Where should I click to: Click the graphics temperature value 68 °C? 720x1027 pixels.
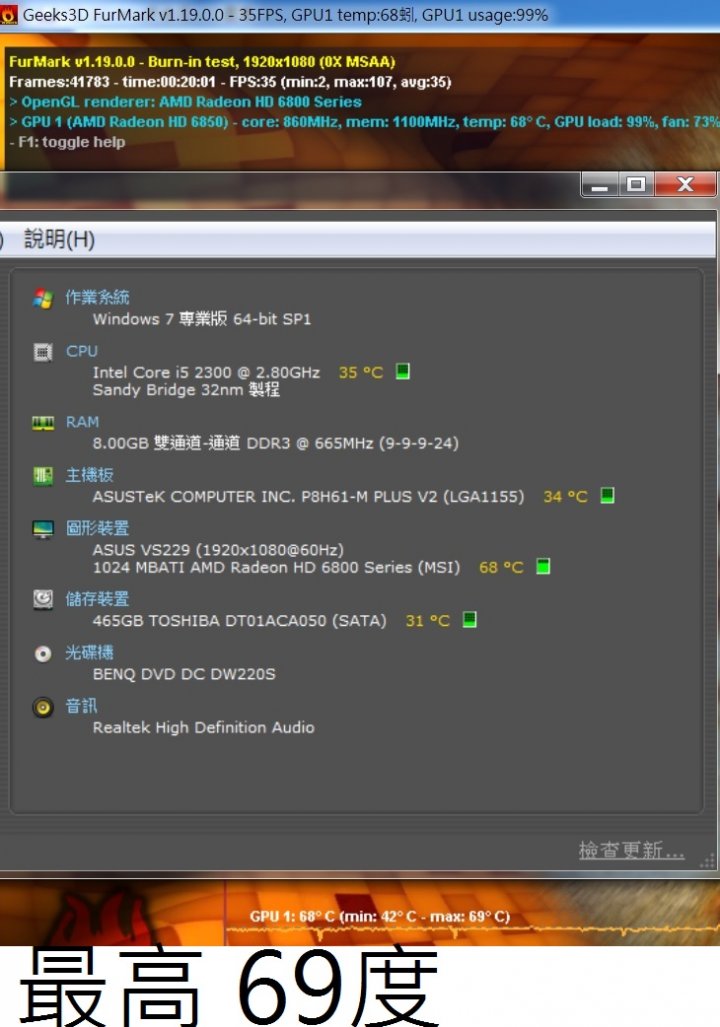pos(501,567)
